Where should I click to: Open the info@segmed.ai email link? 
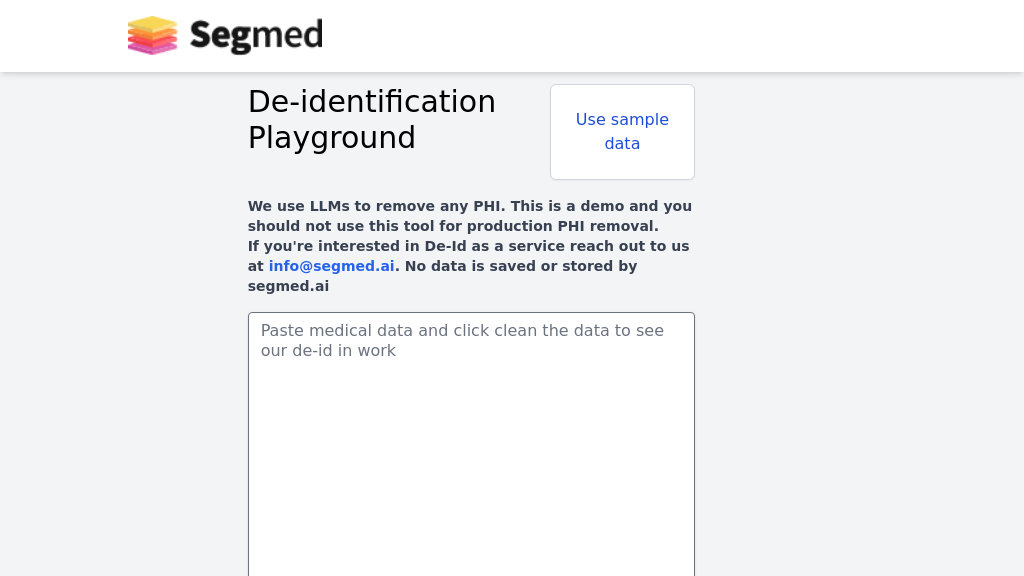[x=331, y=266]
